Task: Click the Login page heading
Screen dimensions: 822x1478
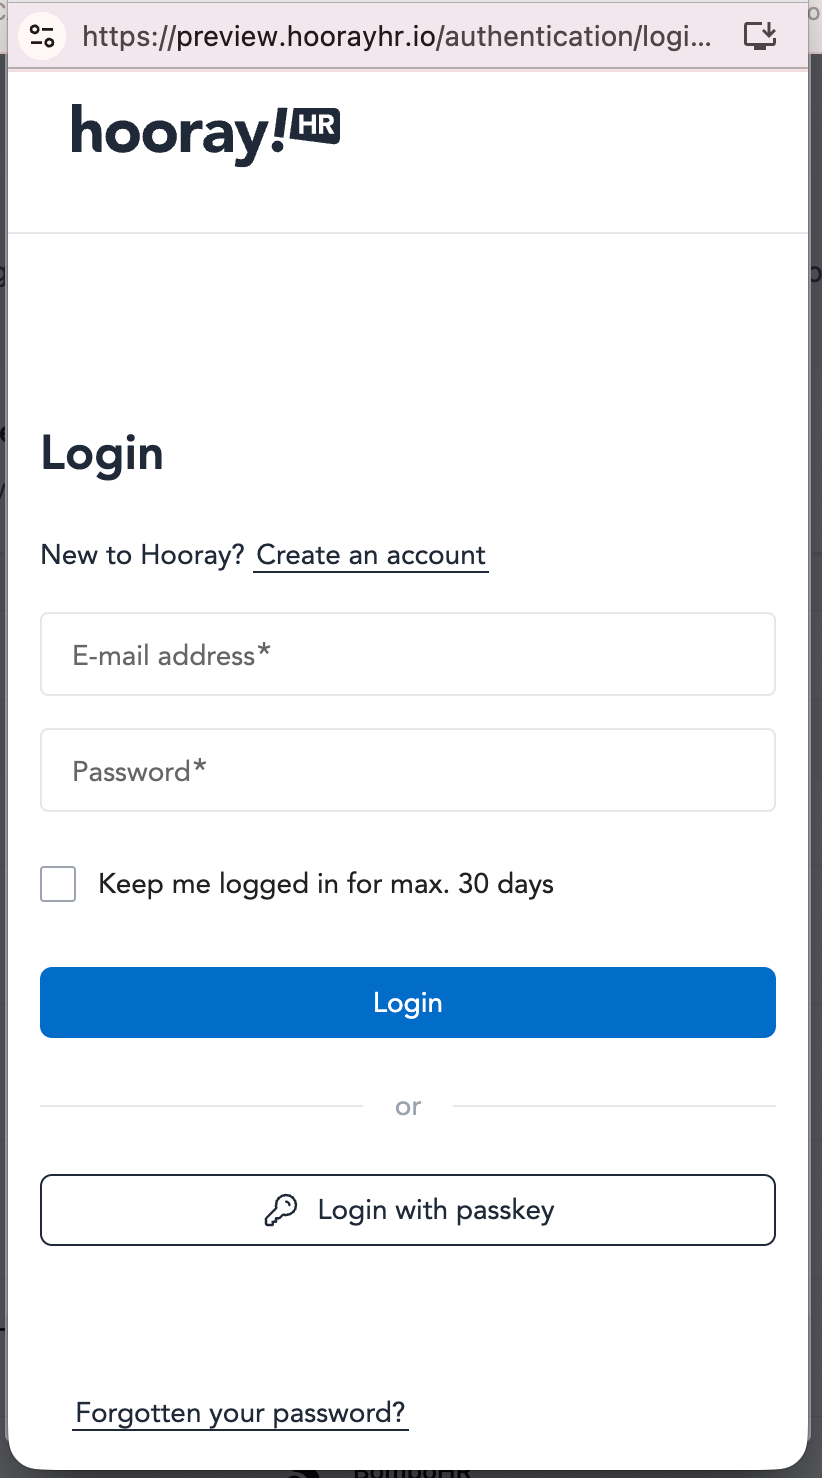Action: tap(102, 454)
